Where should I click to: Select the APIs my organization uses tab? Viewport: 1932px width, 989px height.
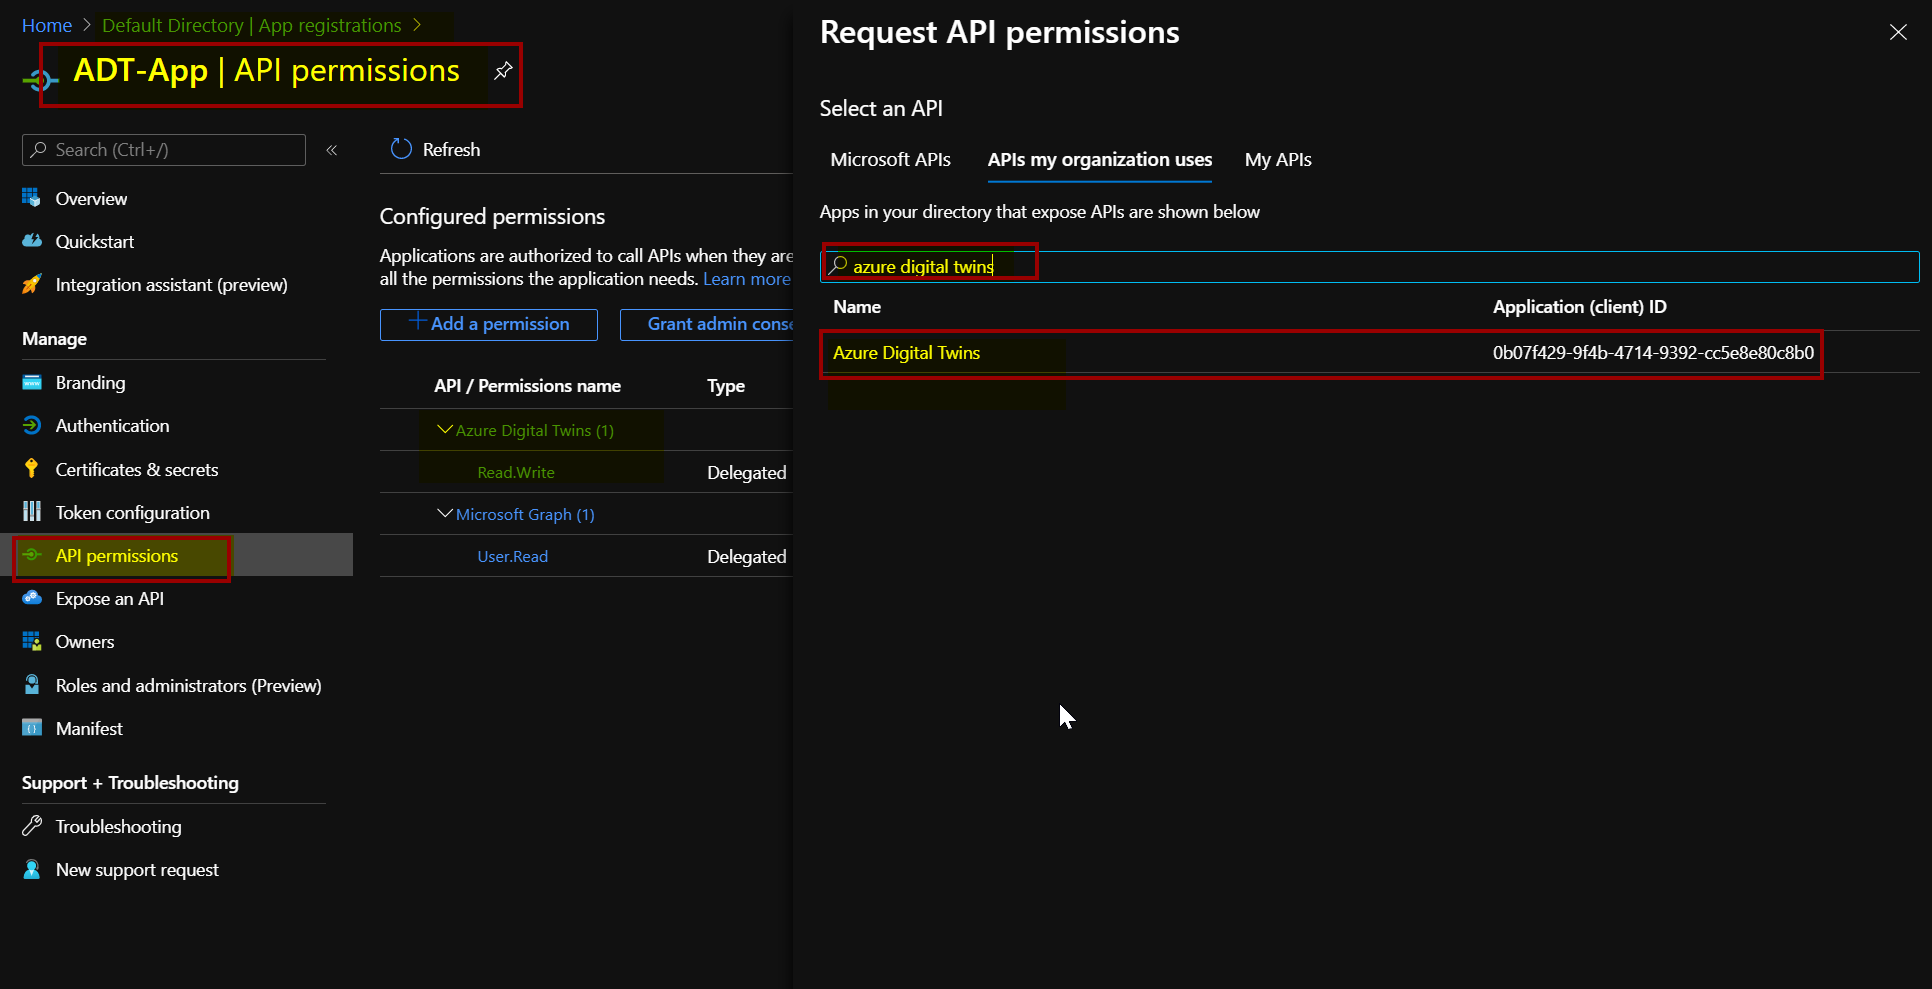pos(1099,160)
